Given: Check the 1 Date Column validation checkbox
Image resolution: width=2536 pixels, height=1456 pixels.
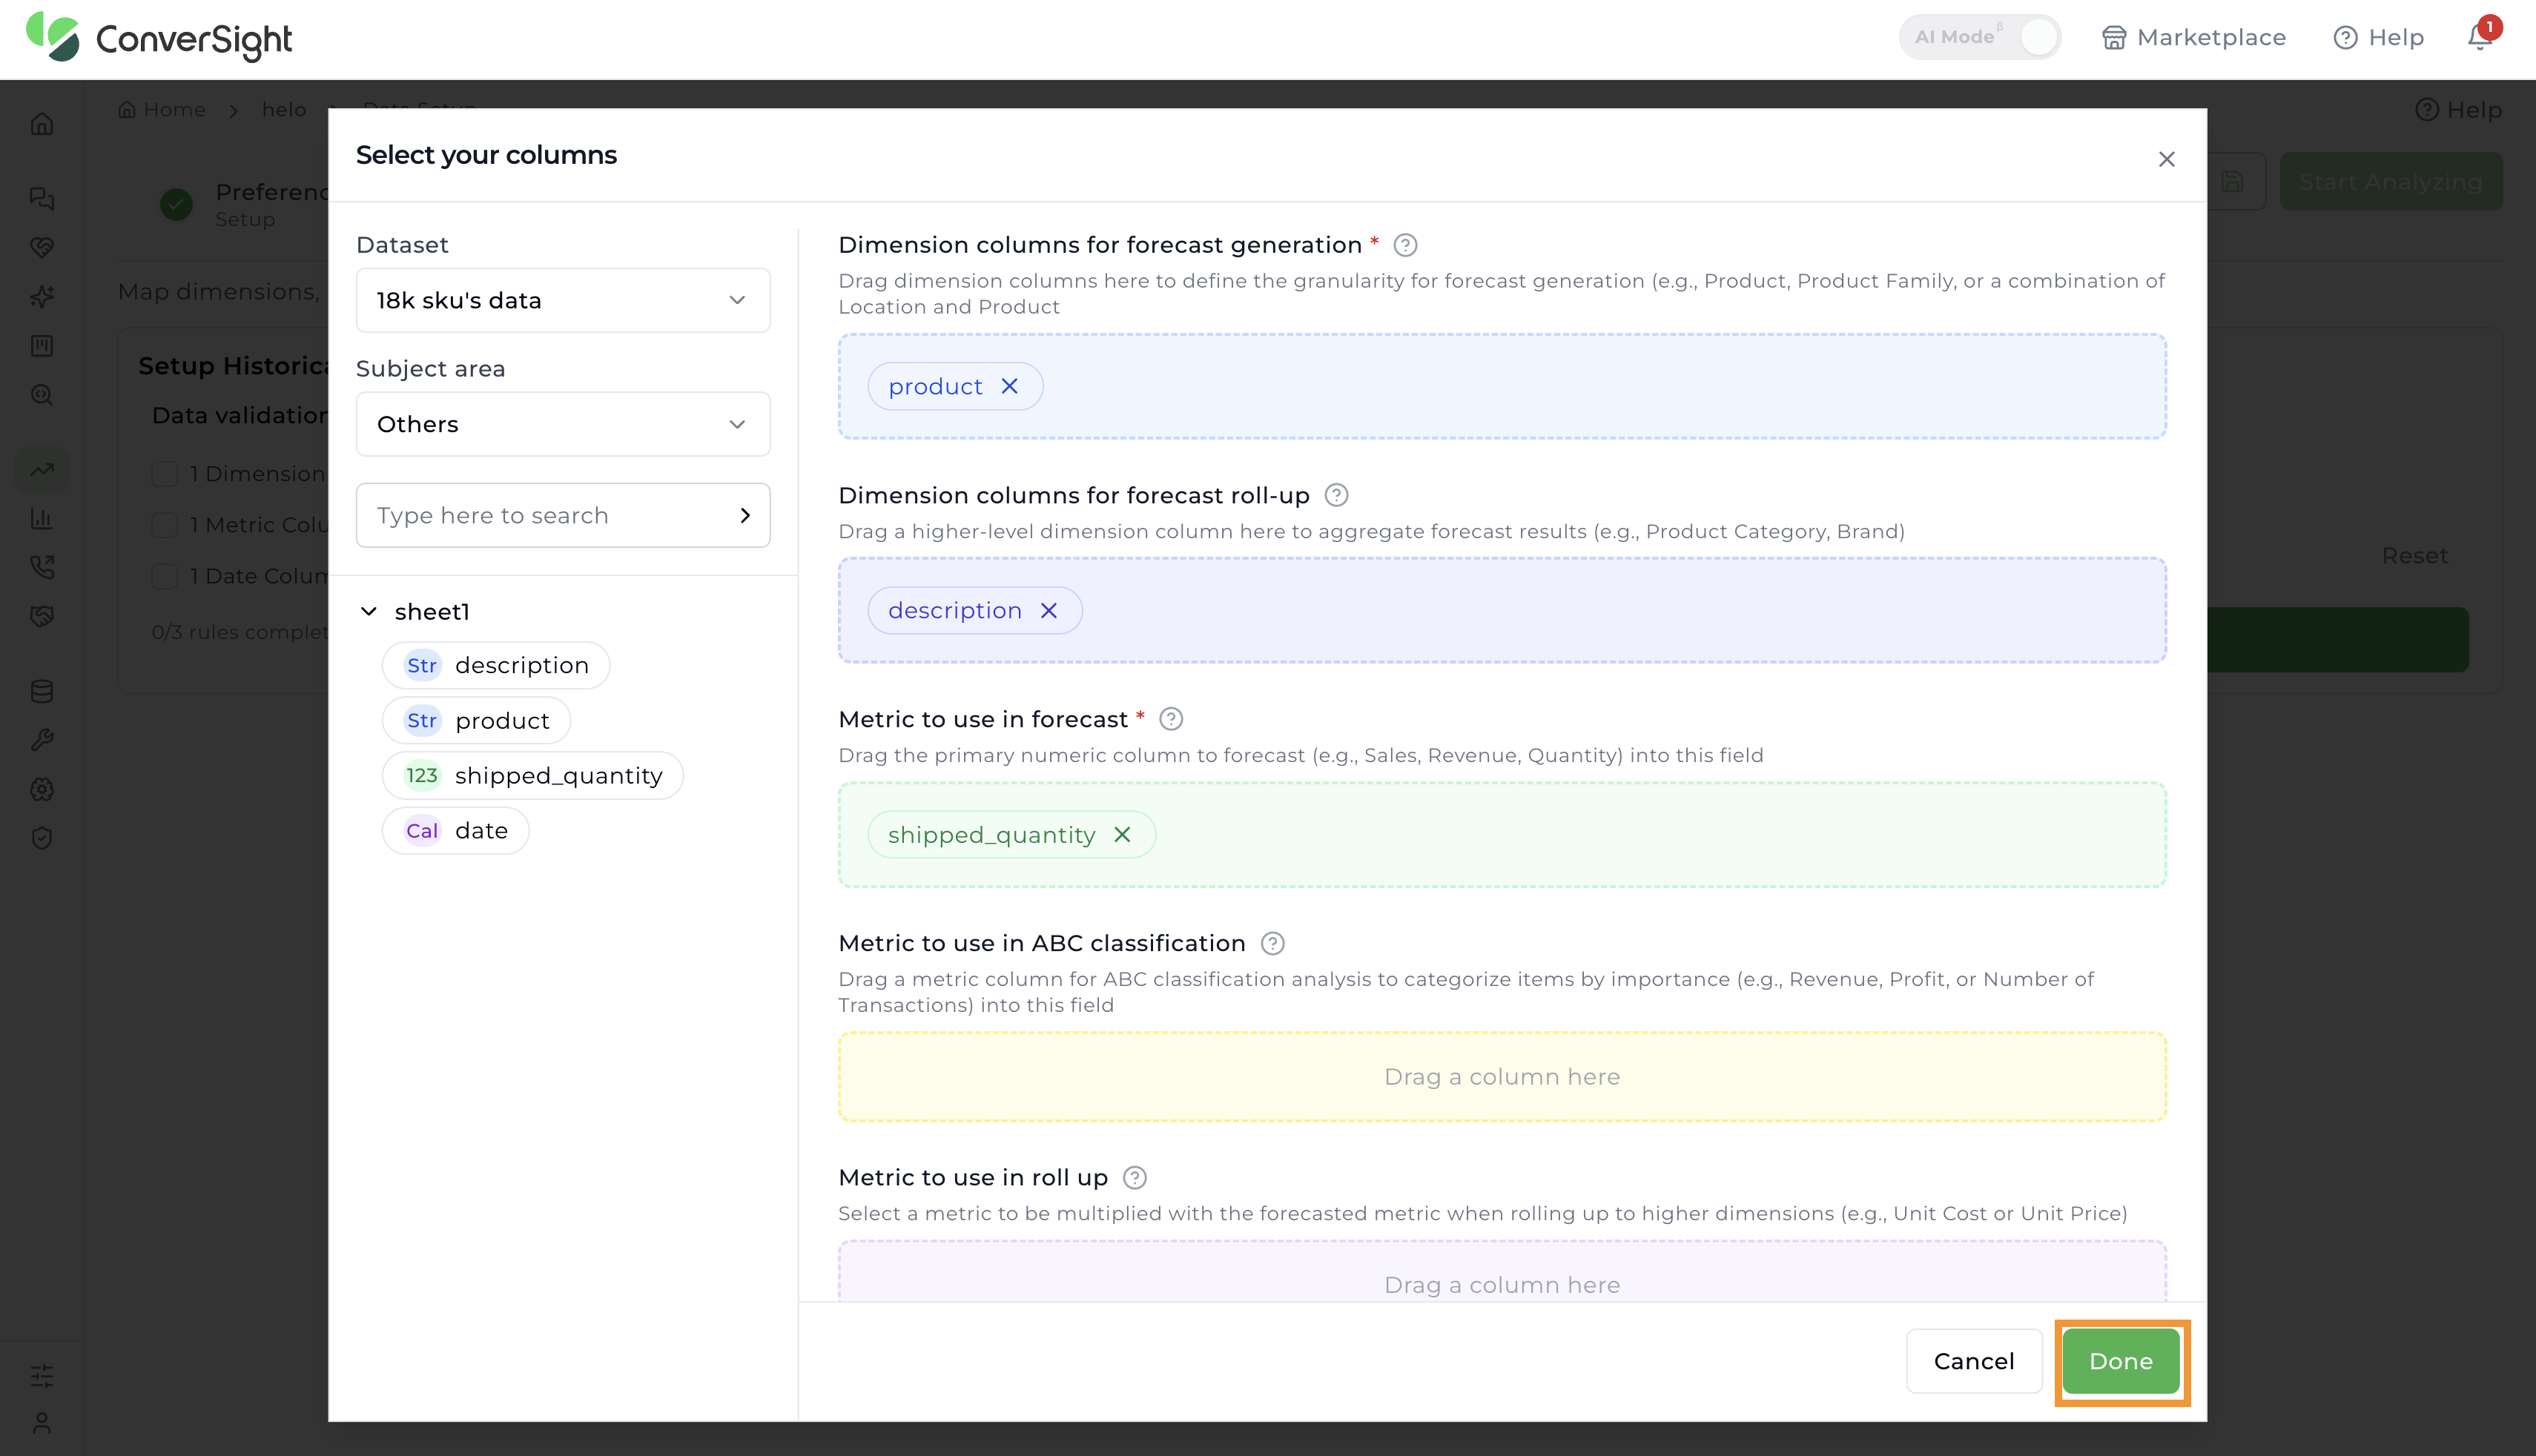Looking at the screenshot, I should click(164, 576).
